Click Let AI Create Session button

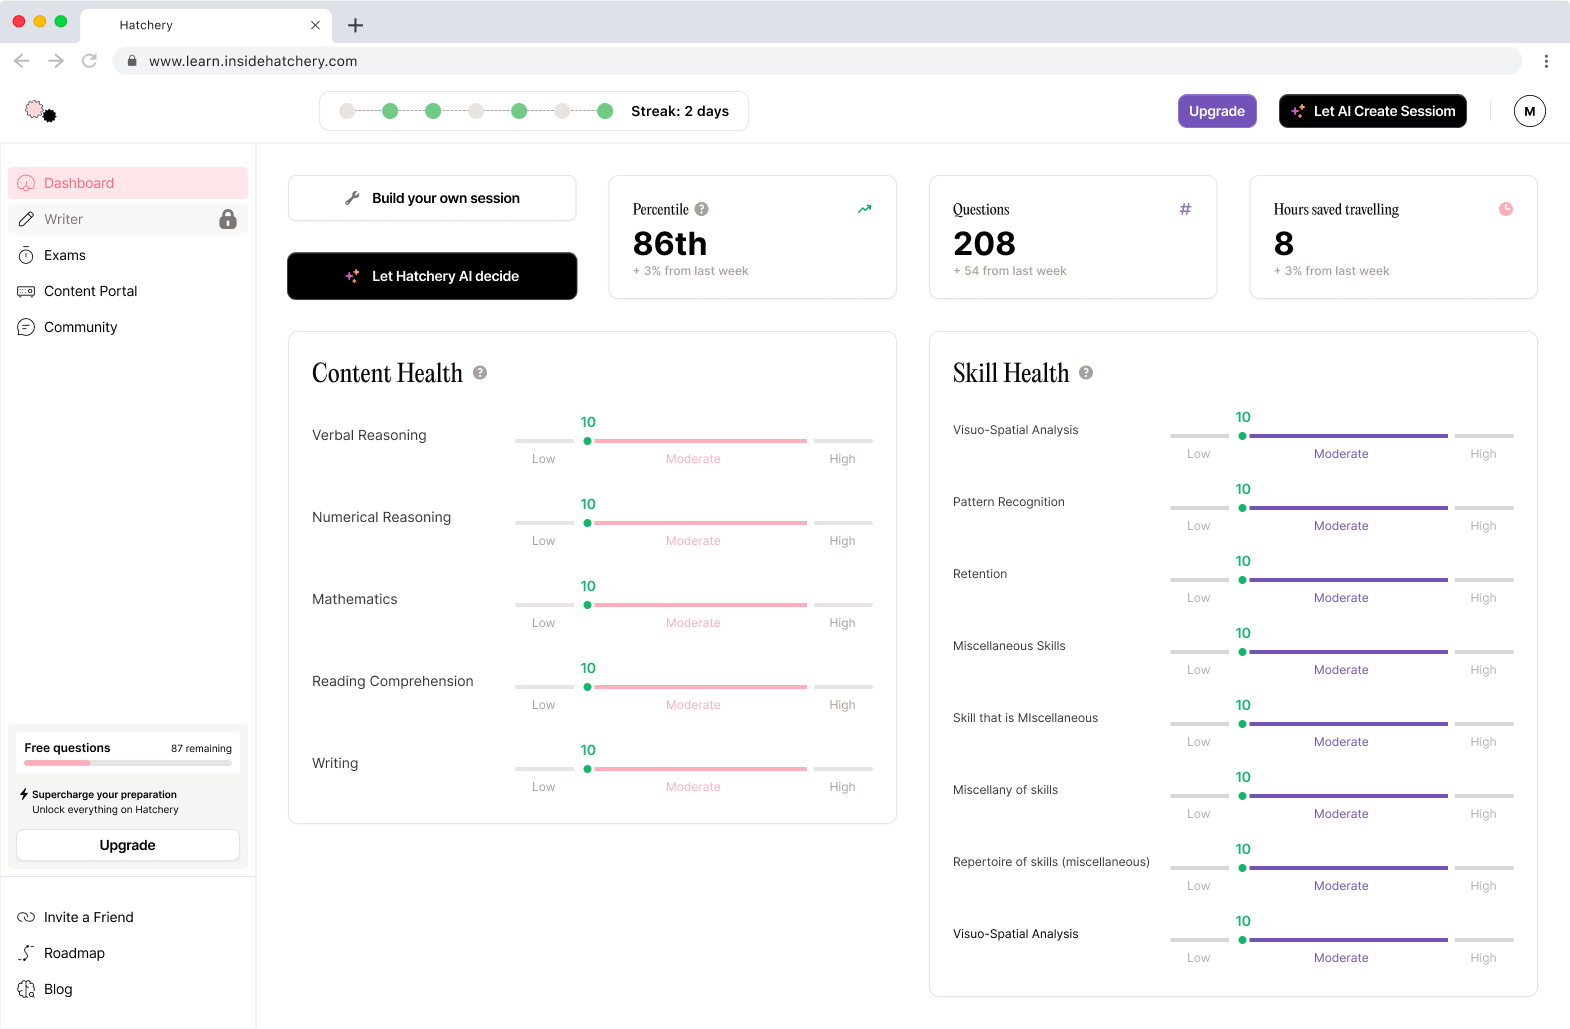1373,111
